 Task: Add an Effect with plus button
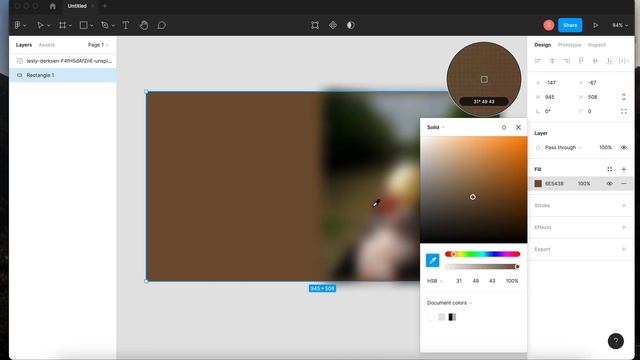click(x=624, y=227)
